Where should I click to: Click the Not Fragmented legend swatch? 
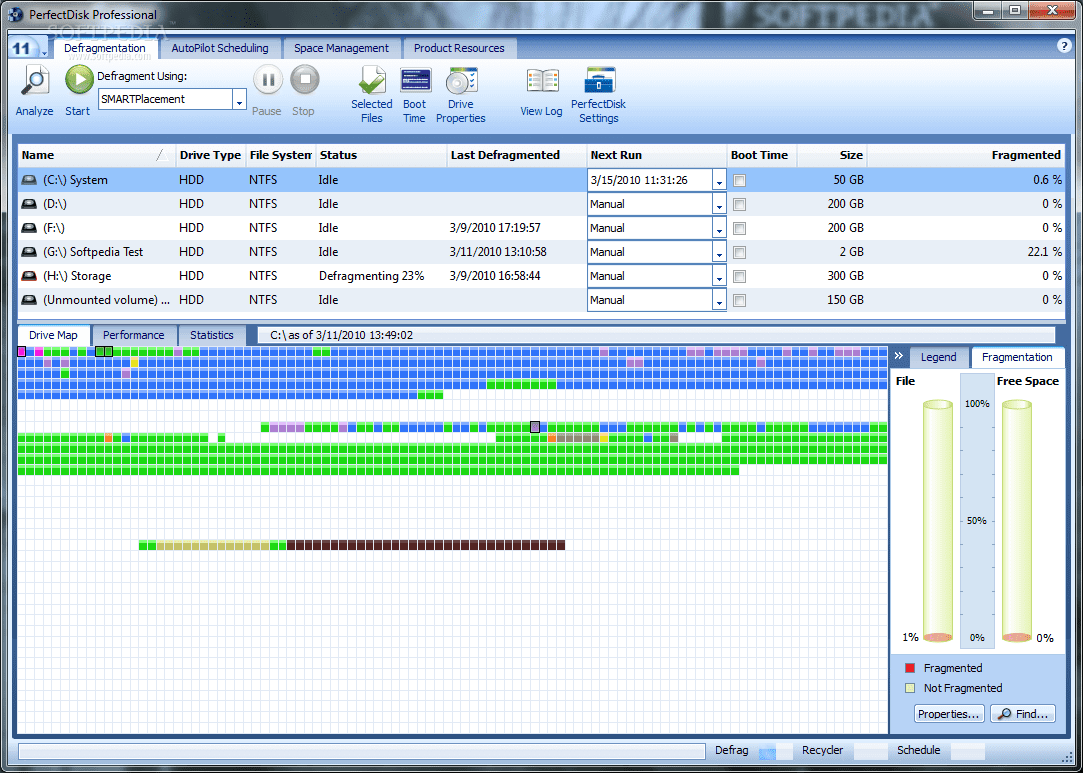pos(910,688)
